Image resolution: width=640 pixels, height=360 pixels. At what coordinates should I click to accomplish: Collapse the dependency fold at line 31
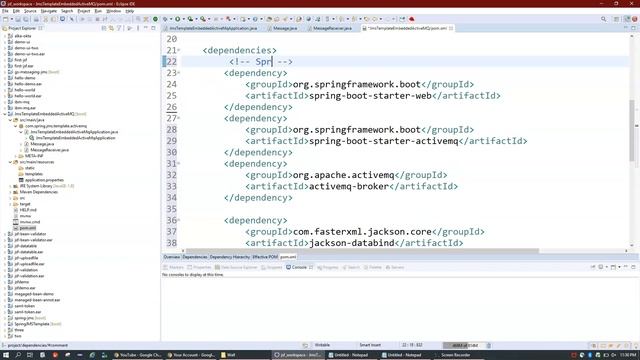tap(178, 164)
